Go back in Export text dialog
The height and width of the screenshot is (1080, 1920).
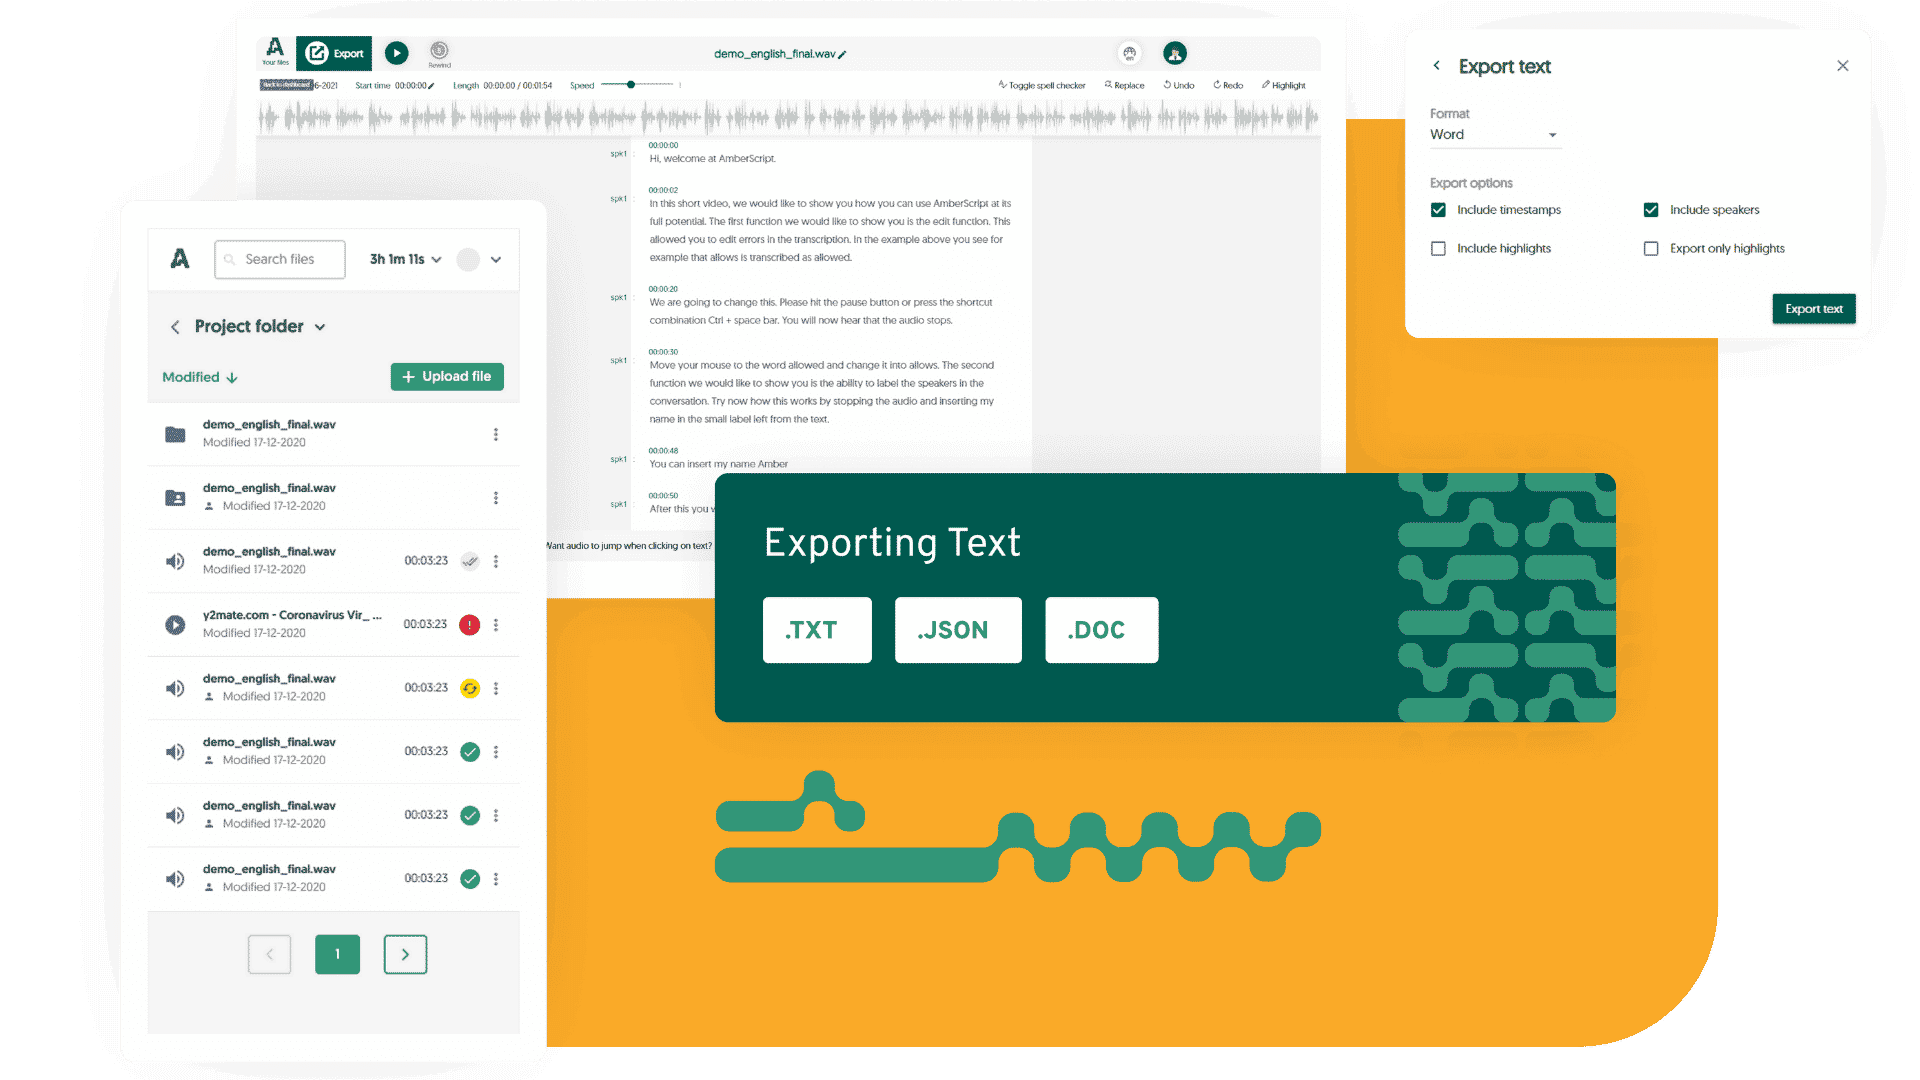(1437, 65)
